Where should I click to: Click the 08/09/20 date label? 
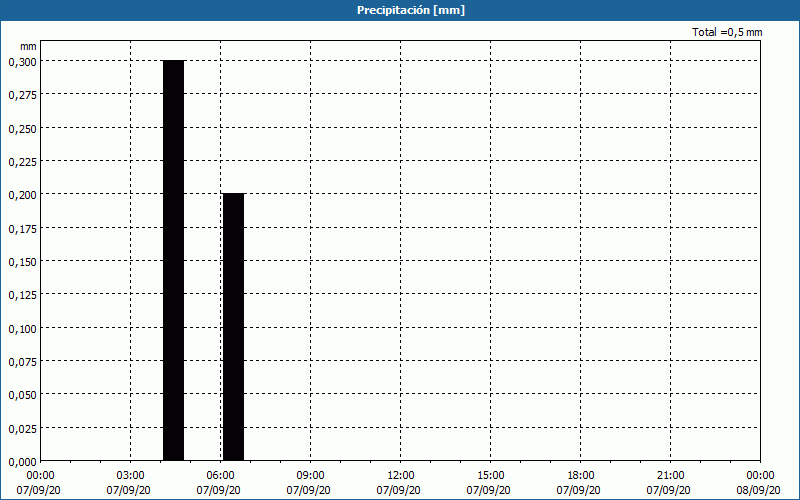[759, 490]
